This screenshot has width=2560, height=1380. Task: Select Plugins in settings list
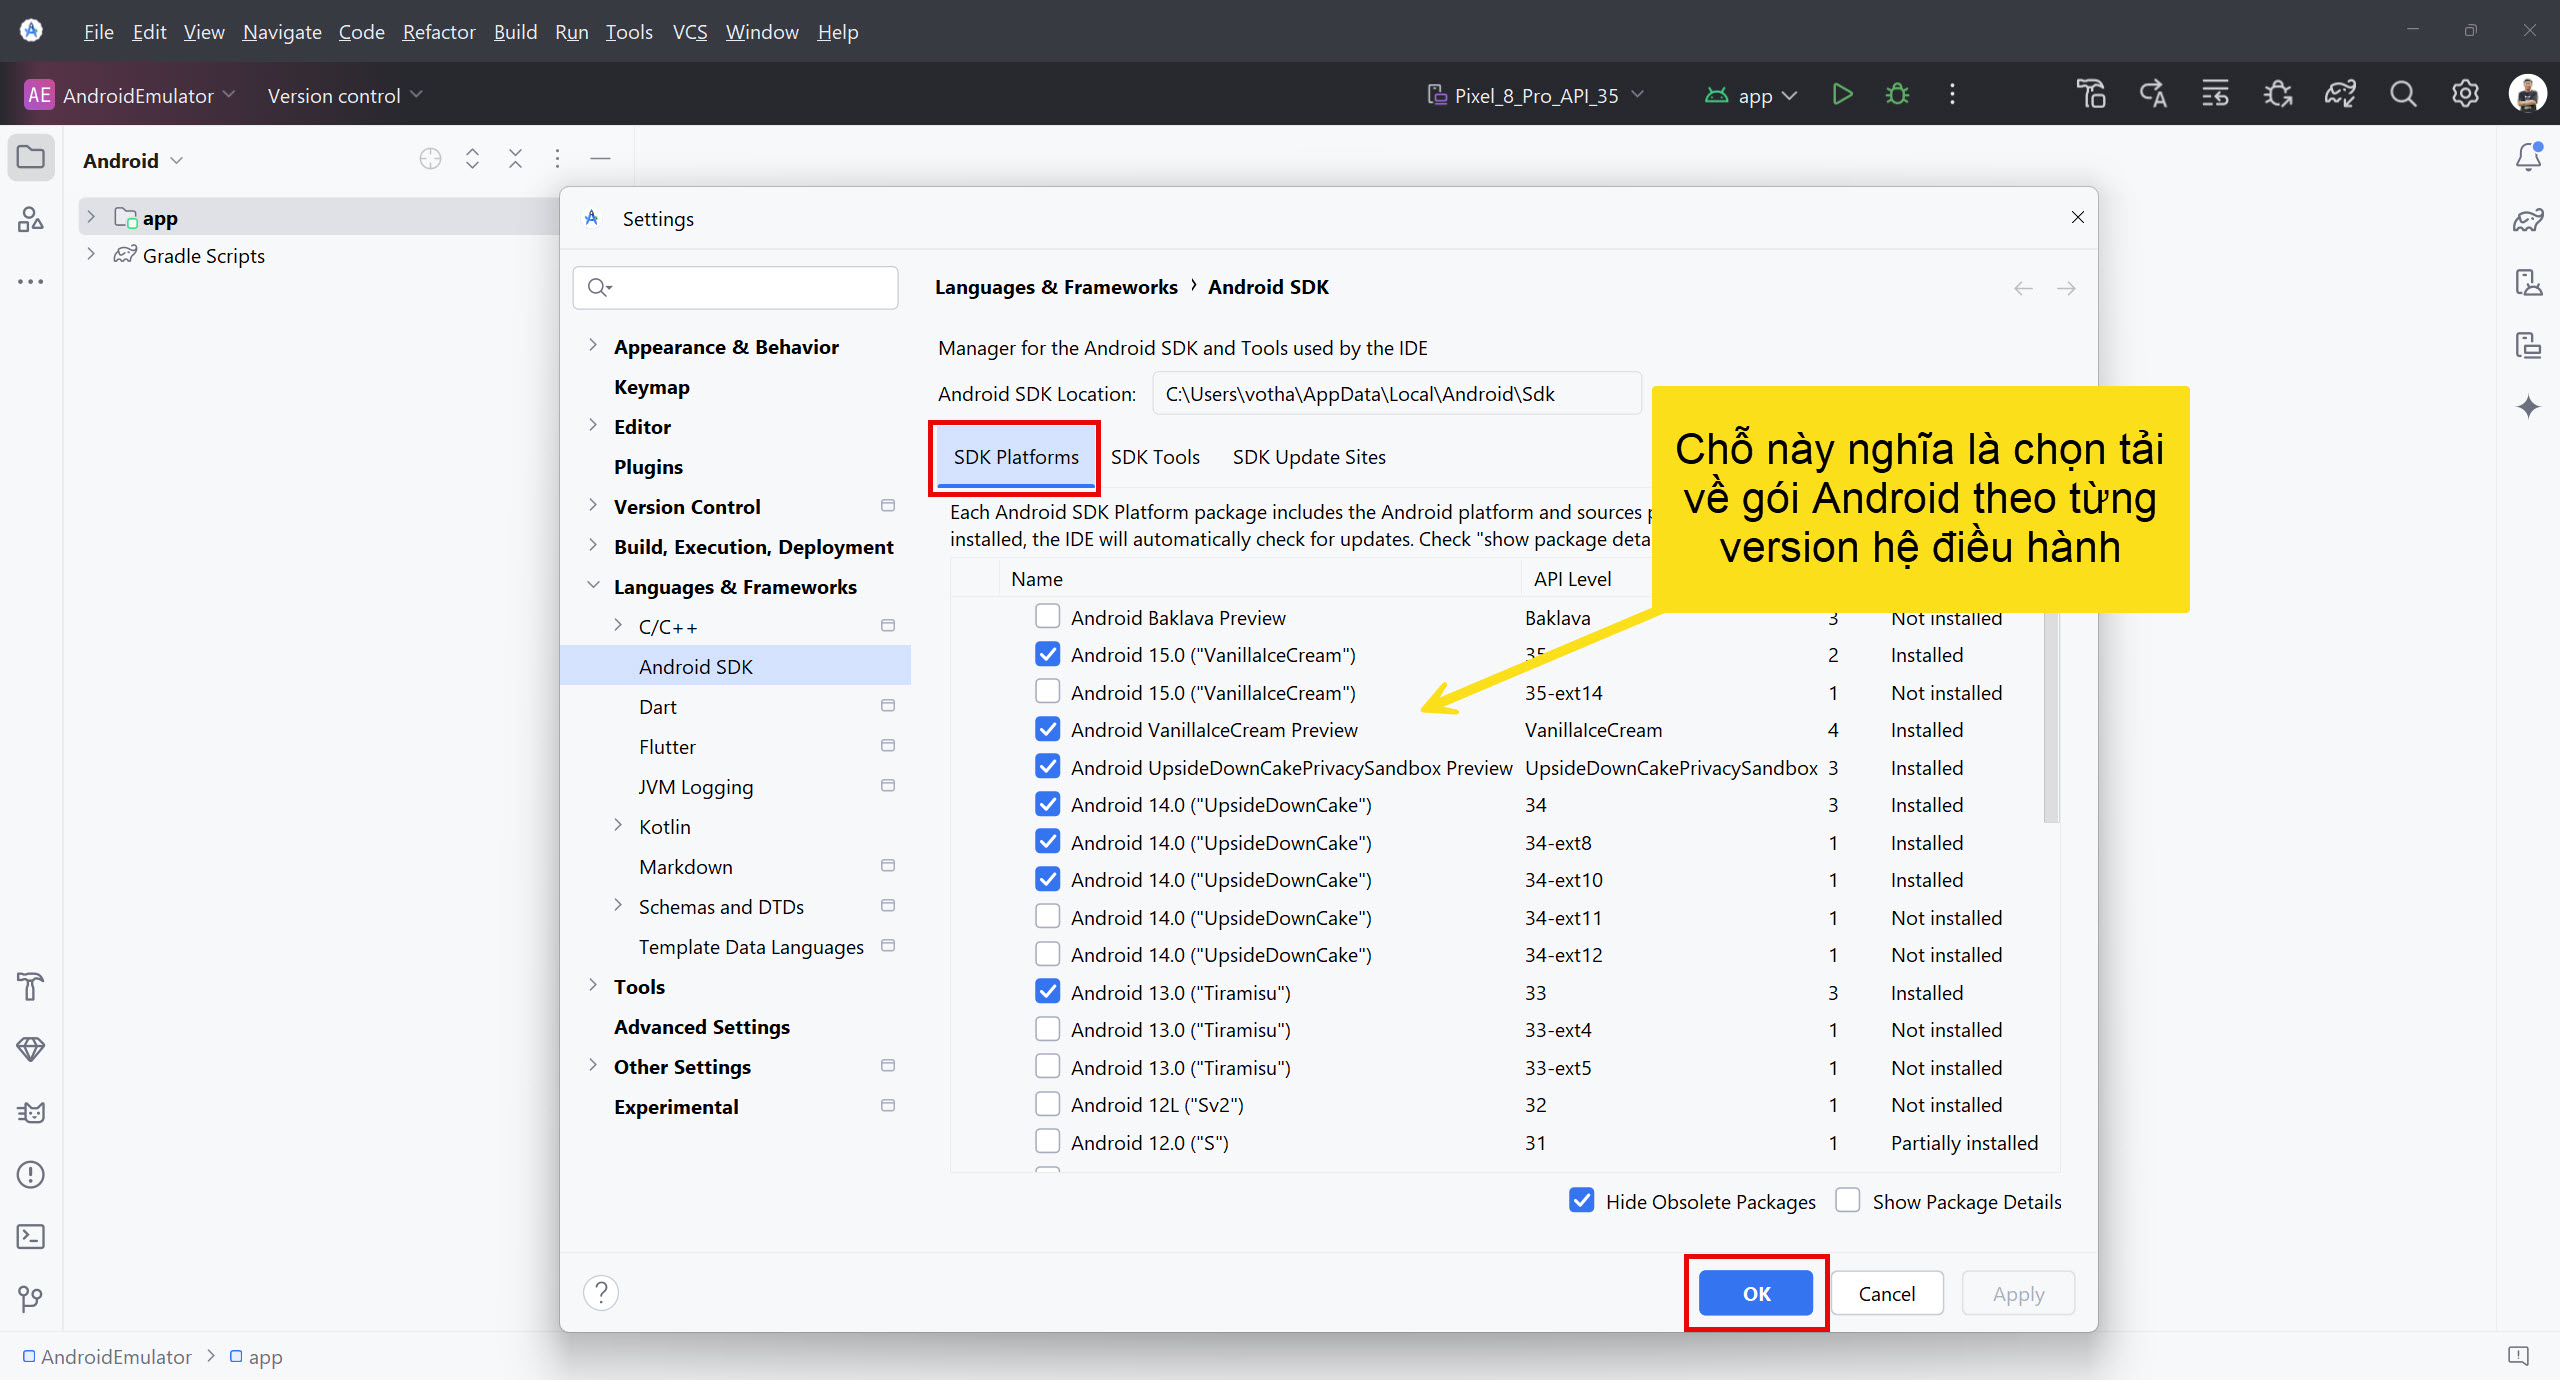(648, 467)
